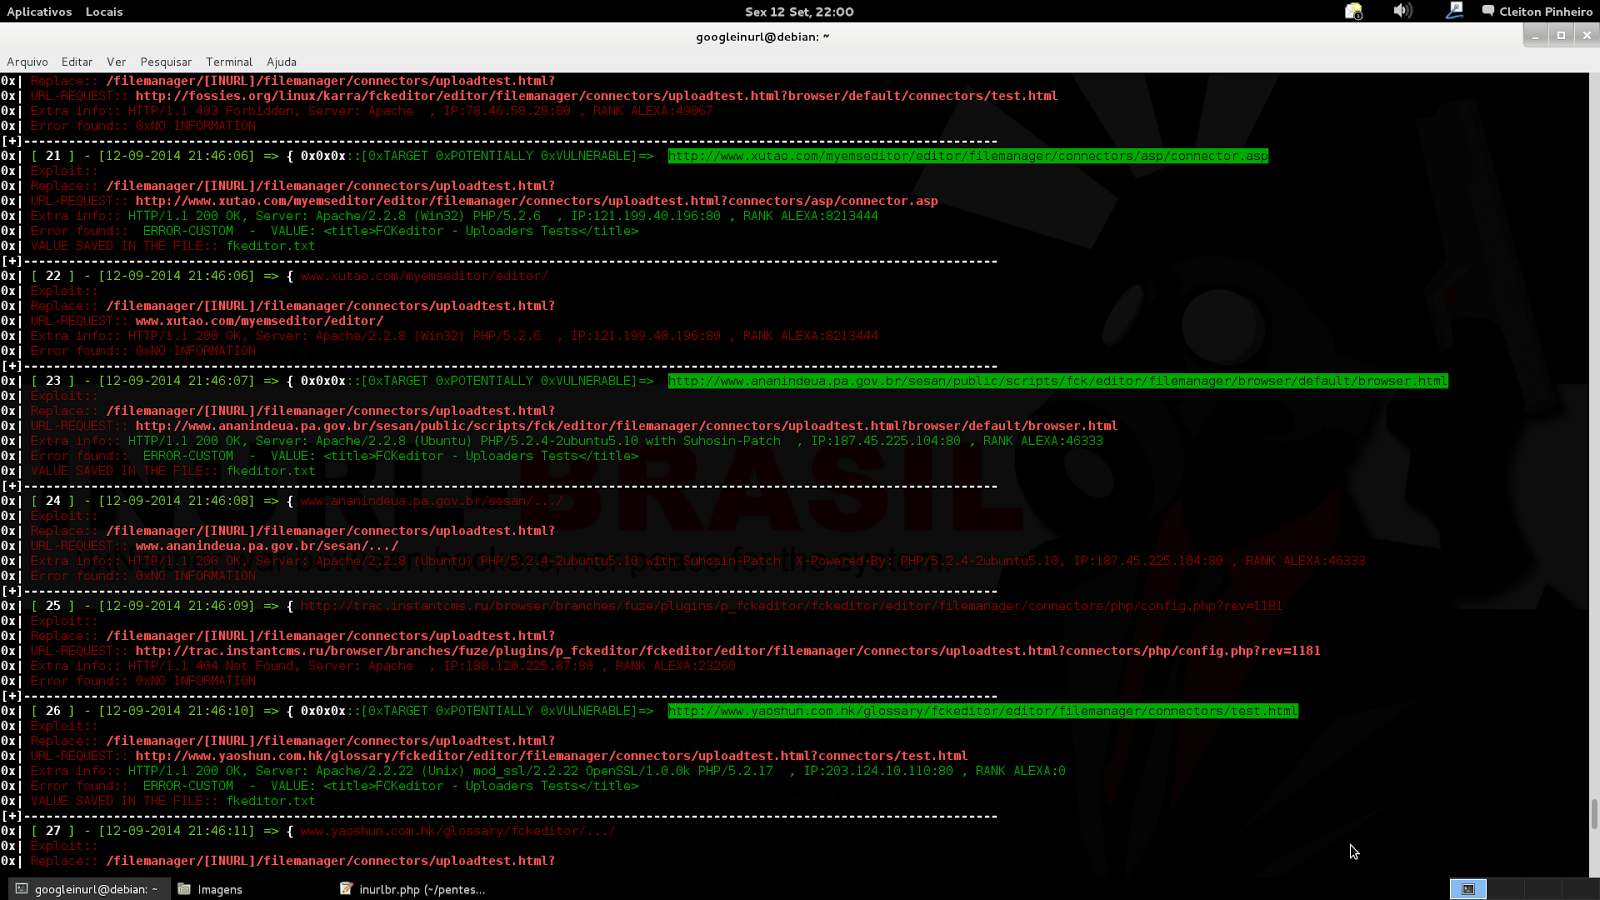
Task: Open the Aplicativos menu in top panel
Action: 39,12
